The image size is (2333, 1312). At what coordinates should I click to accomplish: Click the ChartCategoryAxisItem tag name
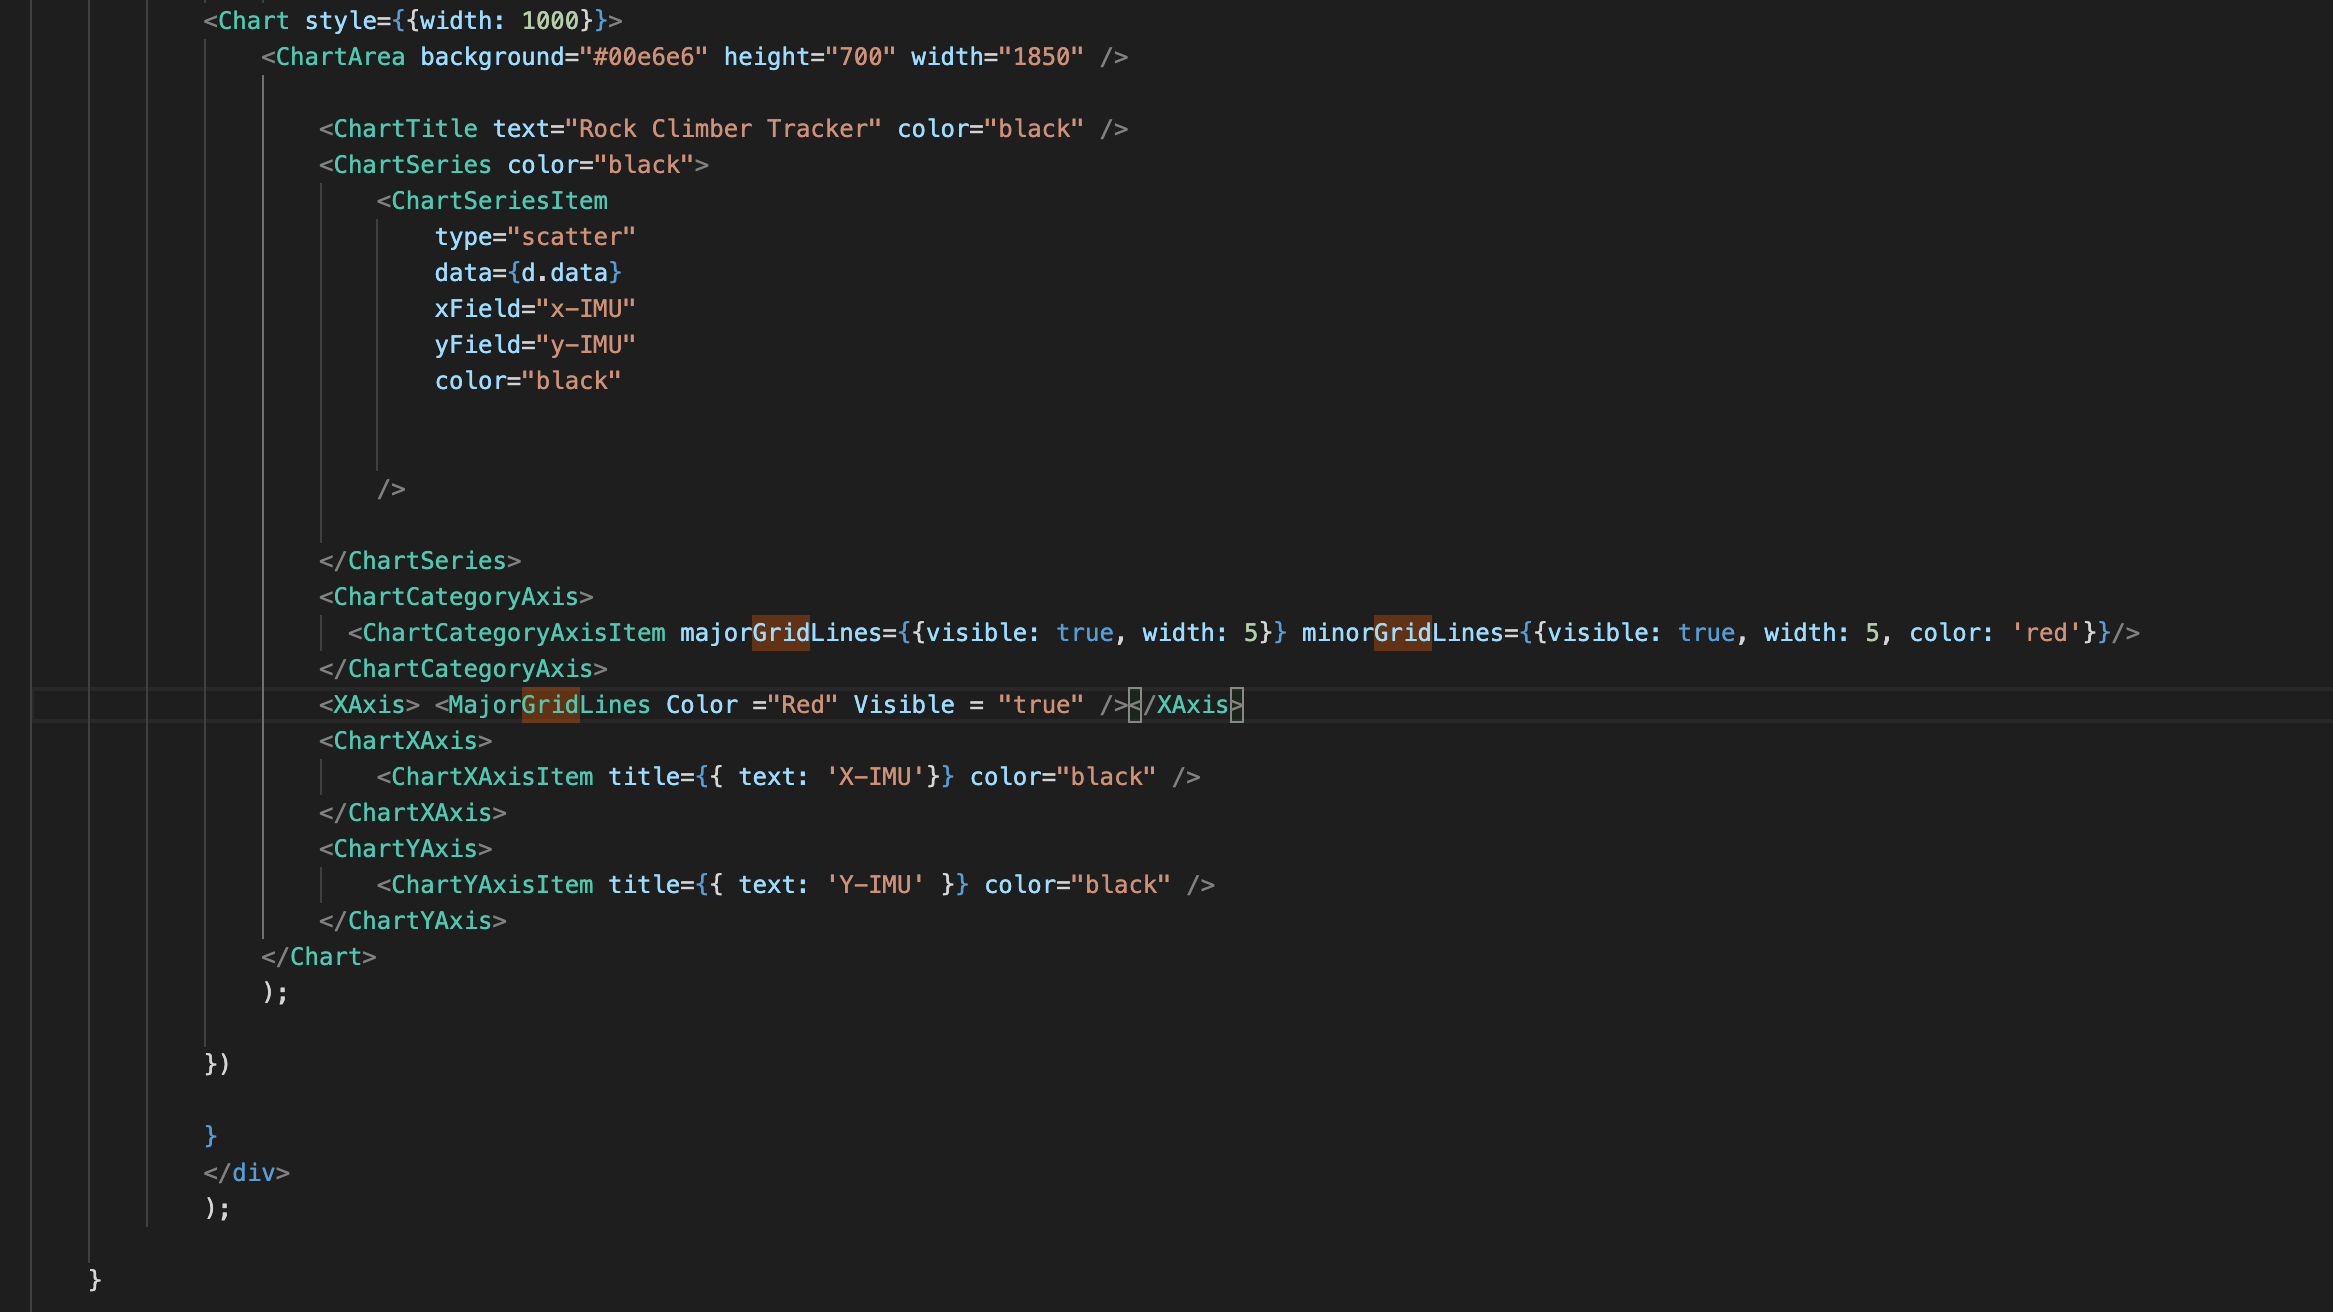click(513, 633)
